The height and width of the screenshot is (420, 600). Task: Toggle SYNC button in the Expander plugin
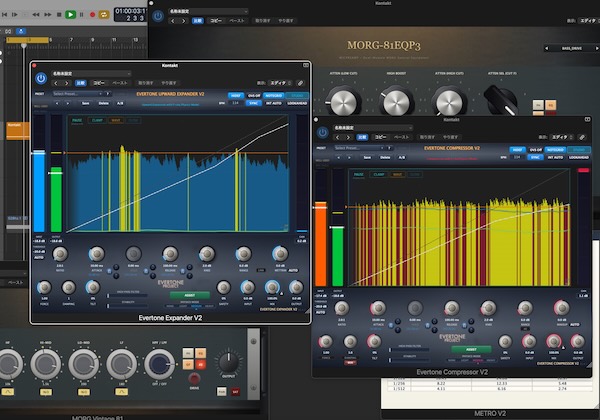point(253,103)
